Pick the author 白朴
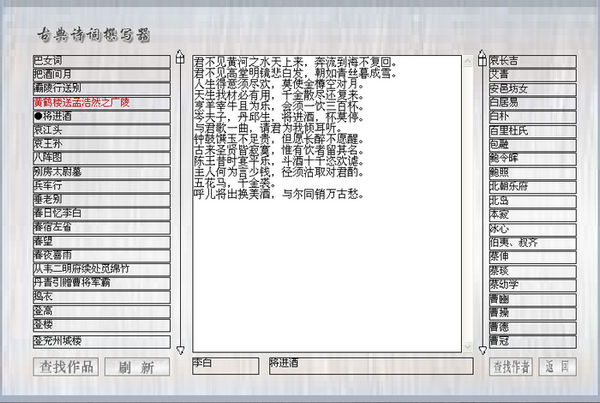The image size is (600, 403). [533, 117]
